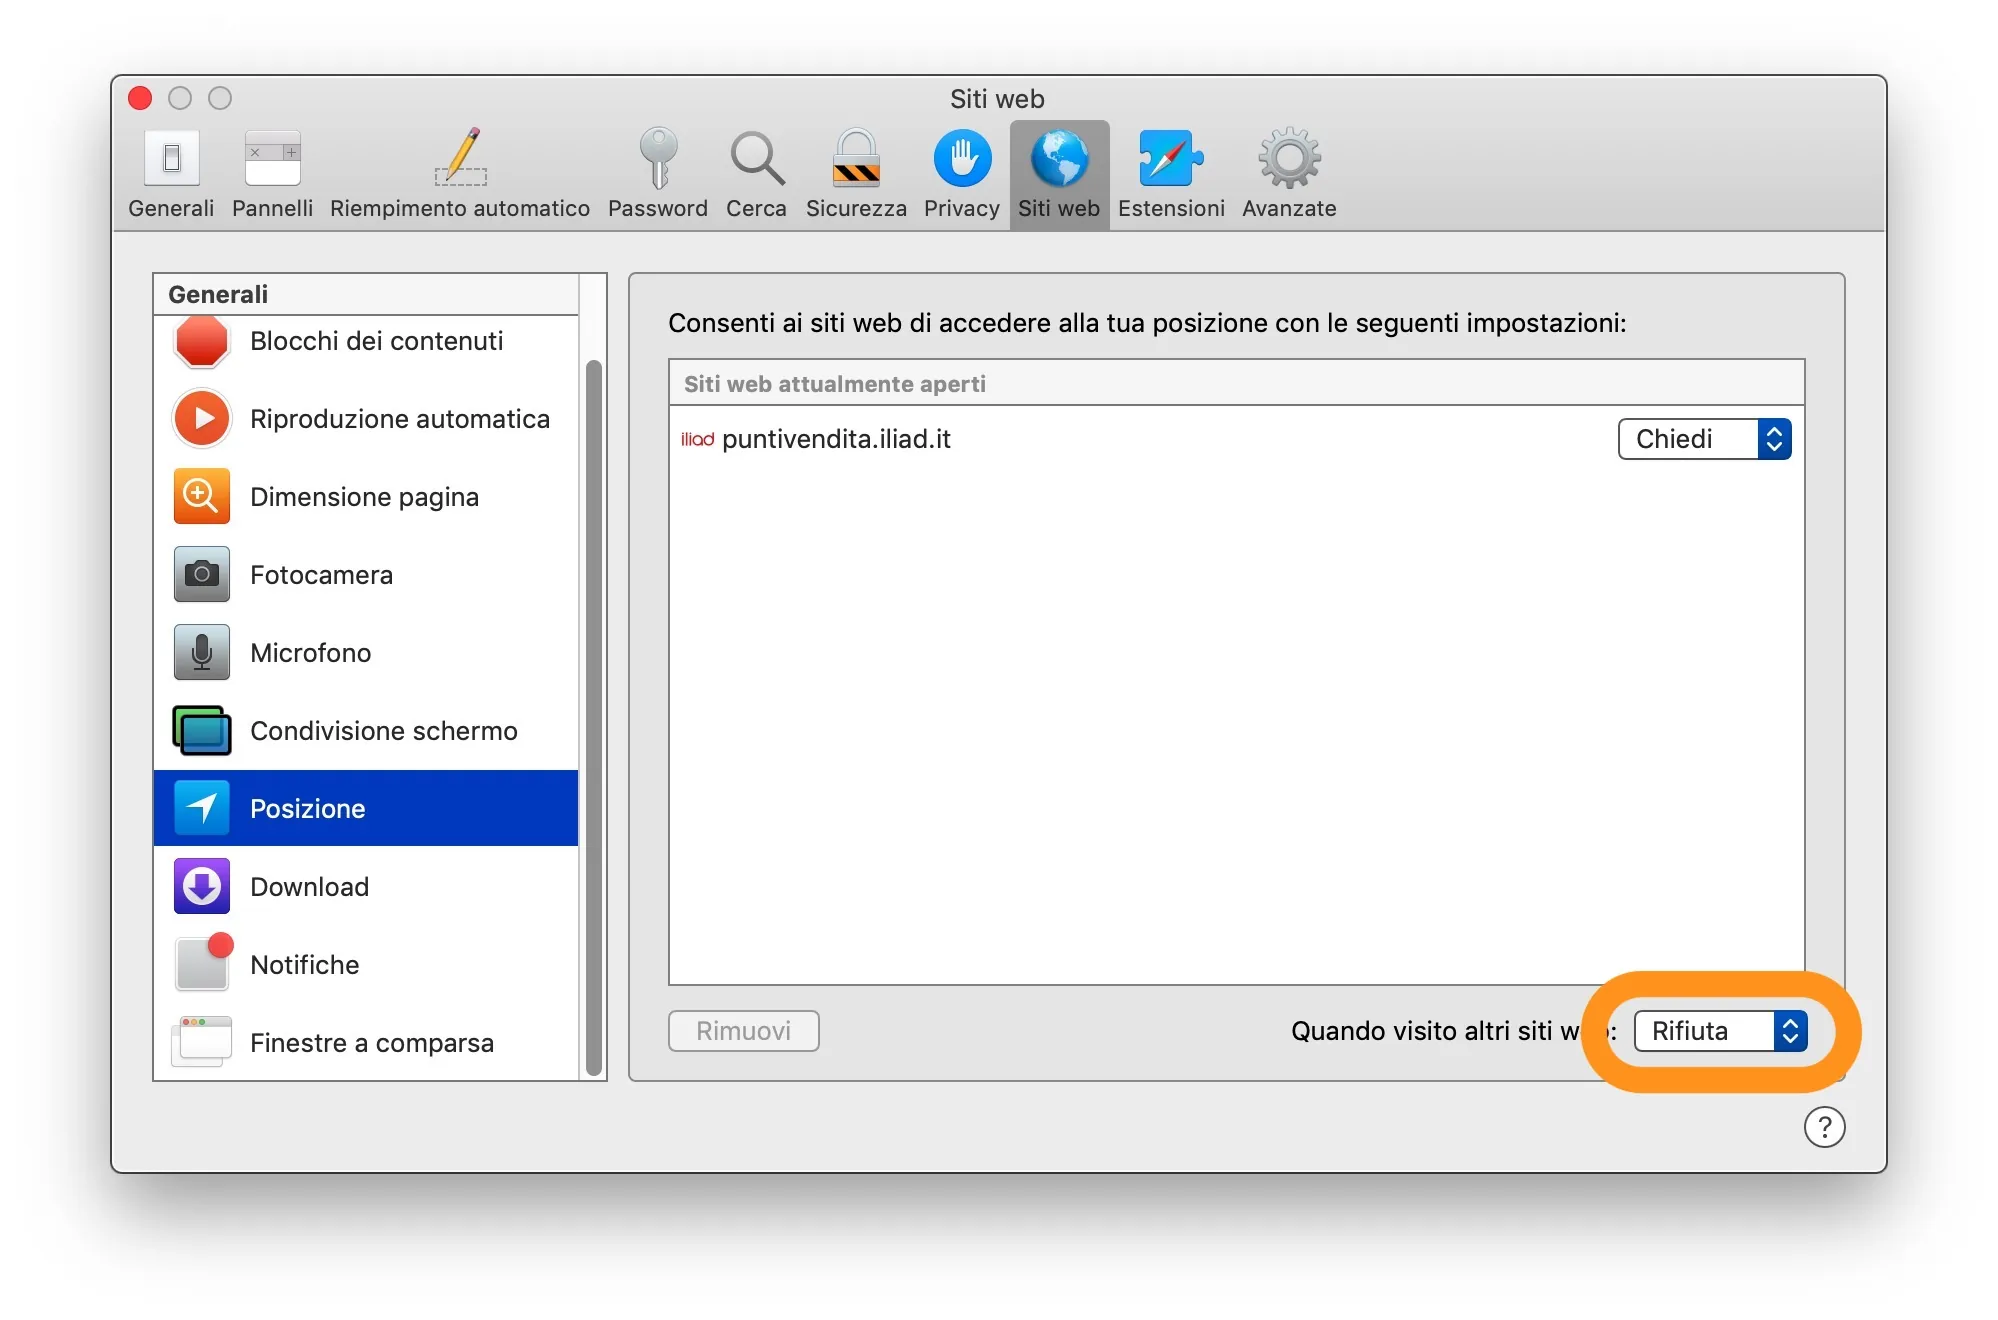1998x1320 pixels.
Task: Switch to the Siti web tab
Action: coord(1058,172)
